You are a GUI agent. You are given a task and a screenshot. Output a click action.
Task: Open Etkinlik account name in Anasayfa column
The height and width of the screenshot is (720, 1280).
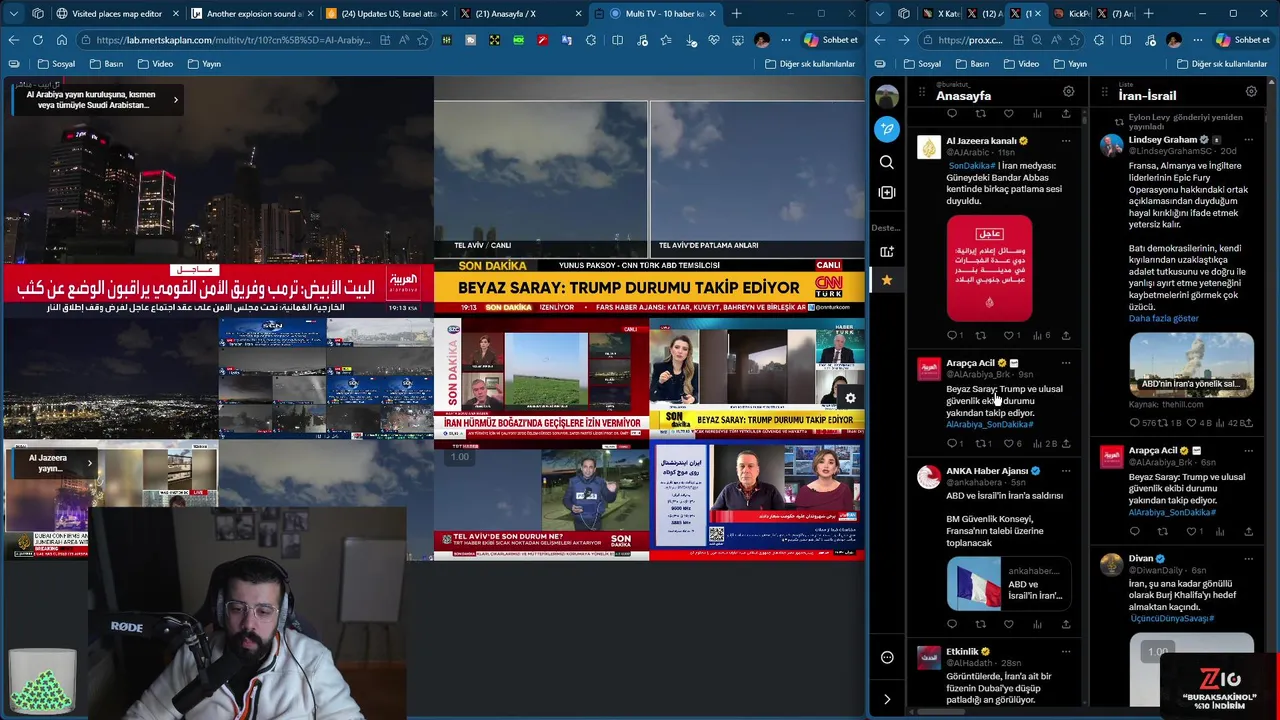(x=962, y=652)
